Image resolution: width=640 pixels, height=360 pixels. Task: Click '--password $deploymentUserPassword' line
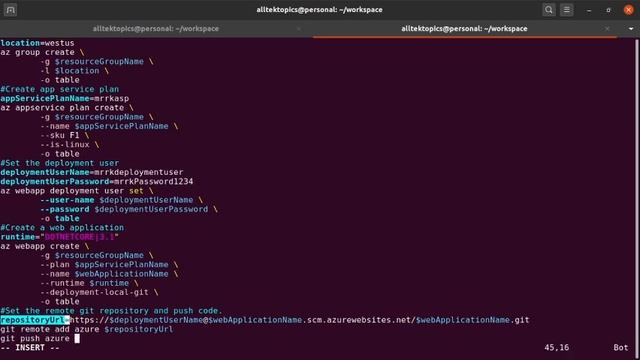pos(129,209)
